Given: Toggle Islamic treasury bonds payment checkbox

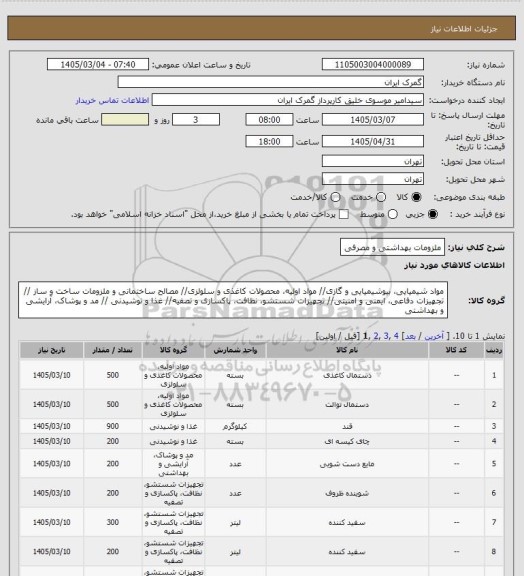Looking at the screenshot, I should [x=344, y=214].
